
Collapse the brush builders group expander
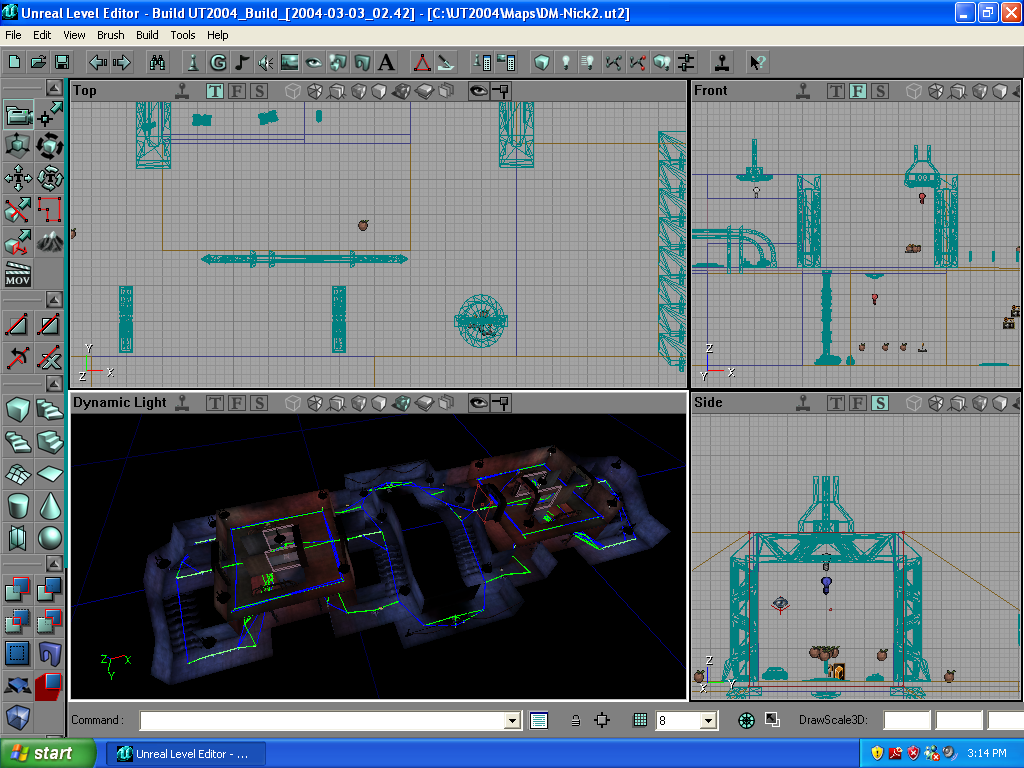[x=54, y=383]
